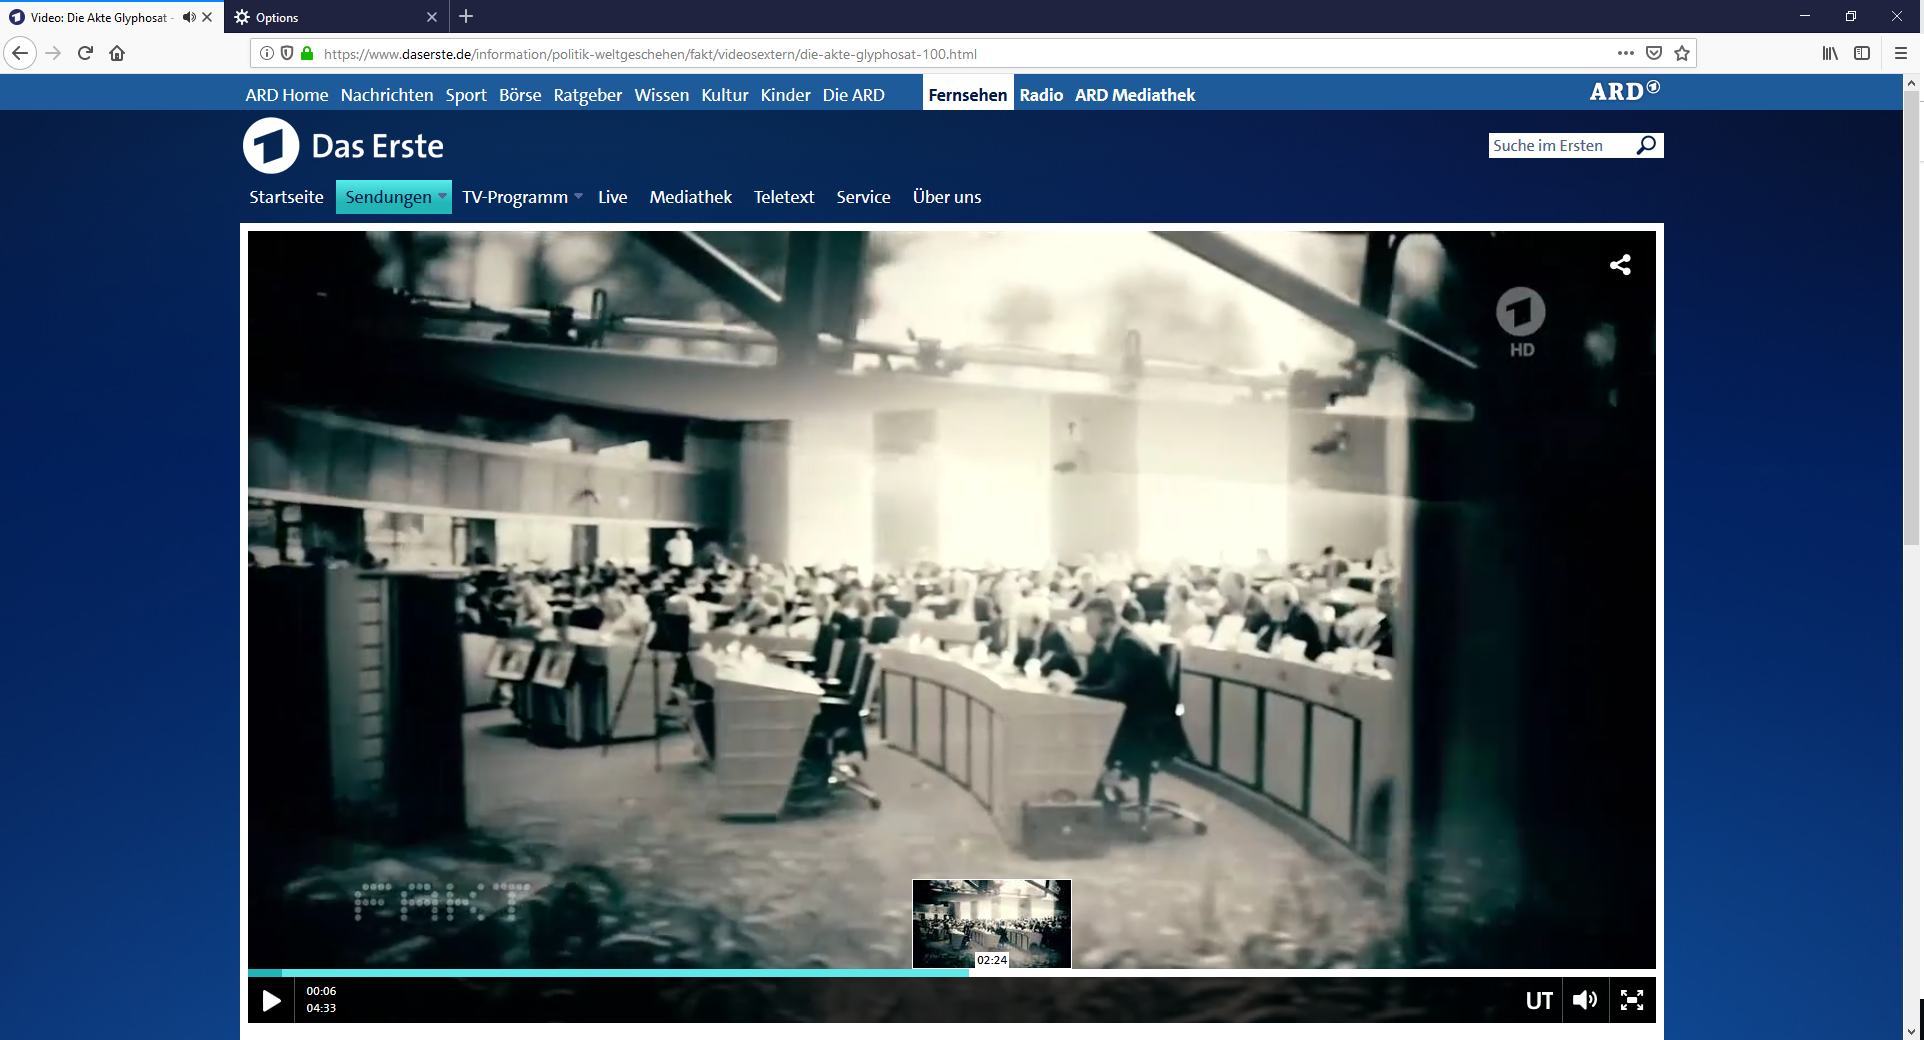Open Firefox library icon
Viewport: 1924px width, 1040px height.
[1830, 53]
